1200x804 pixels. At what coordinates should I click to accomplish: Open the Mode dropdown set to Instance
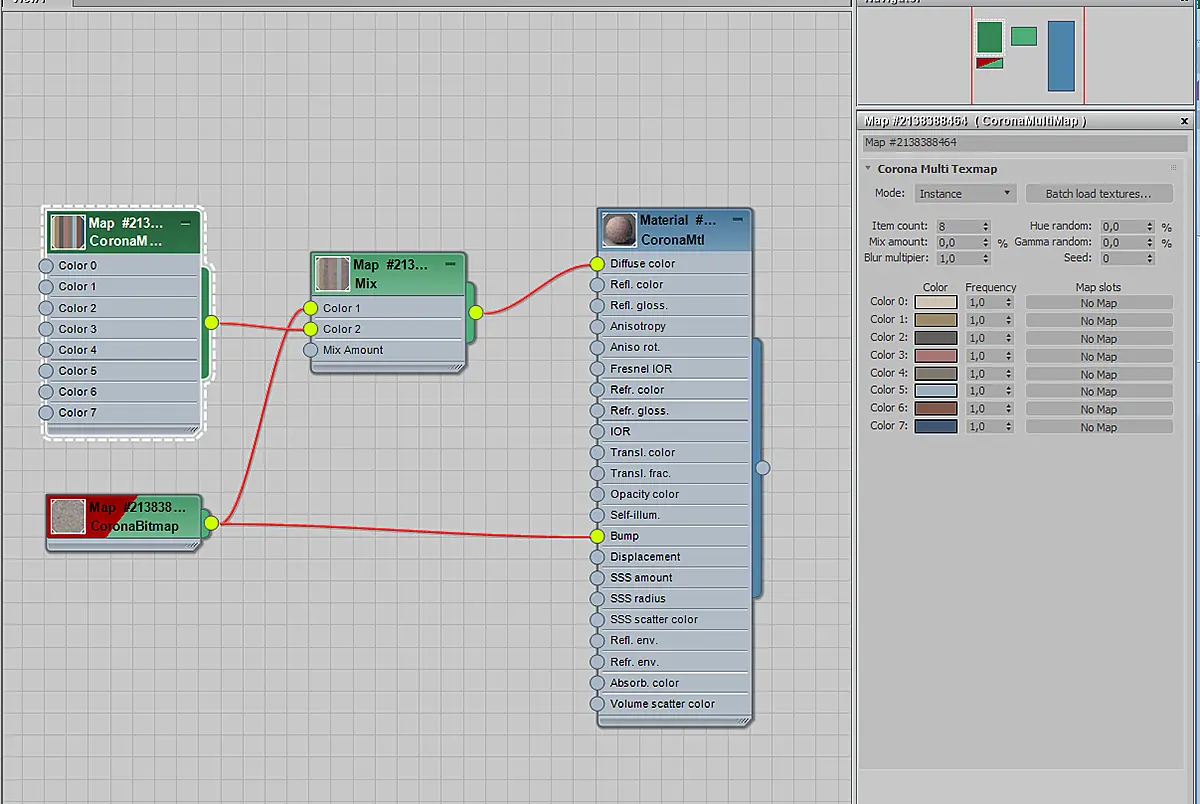[965, 194]
